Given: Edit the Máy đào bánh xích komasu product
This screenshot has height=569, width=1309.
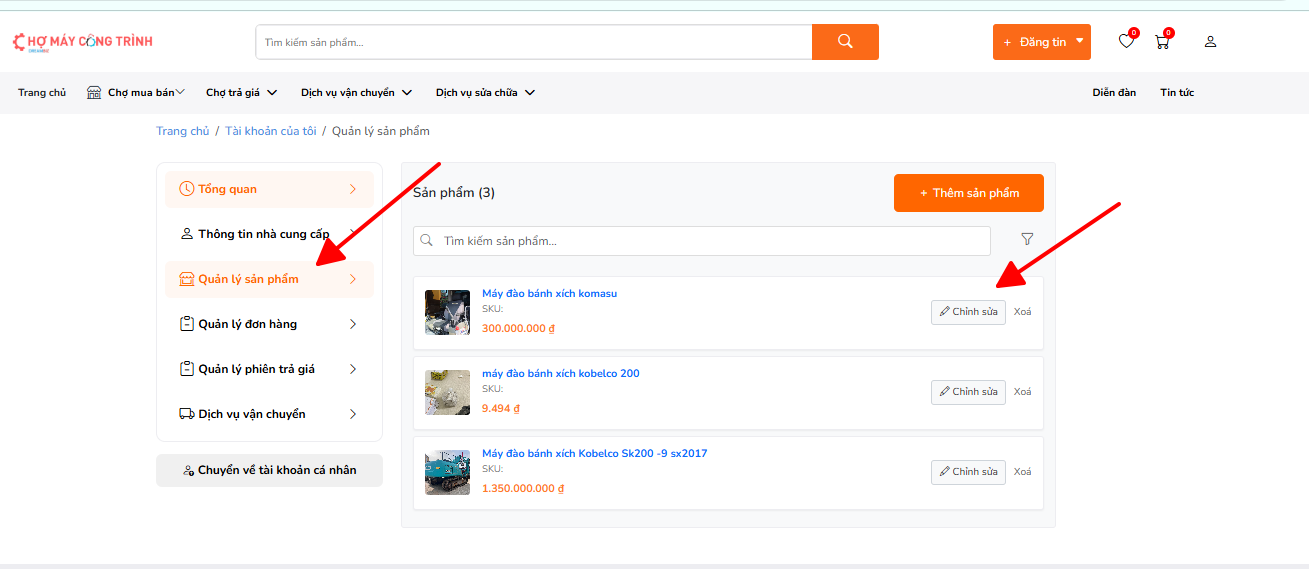Looking at the screenshot, I should [968, 312].
